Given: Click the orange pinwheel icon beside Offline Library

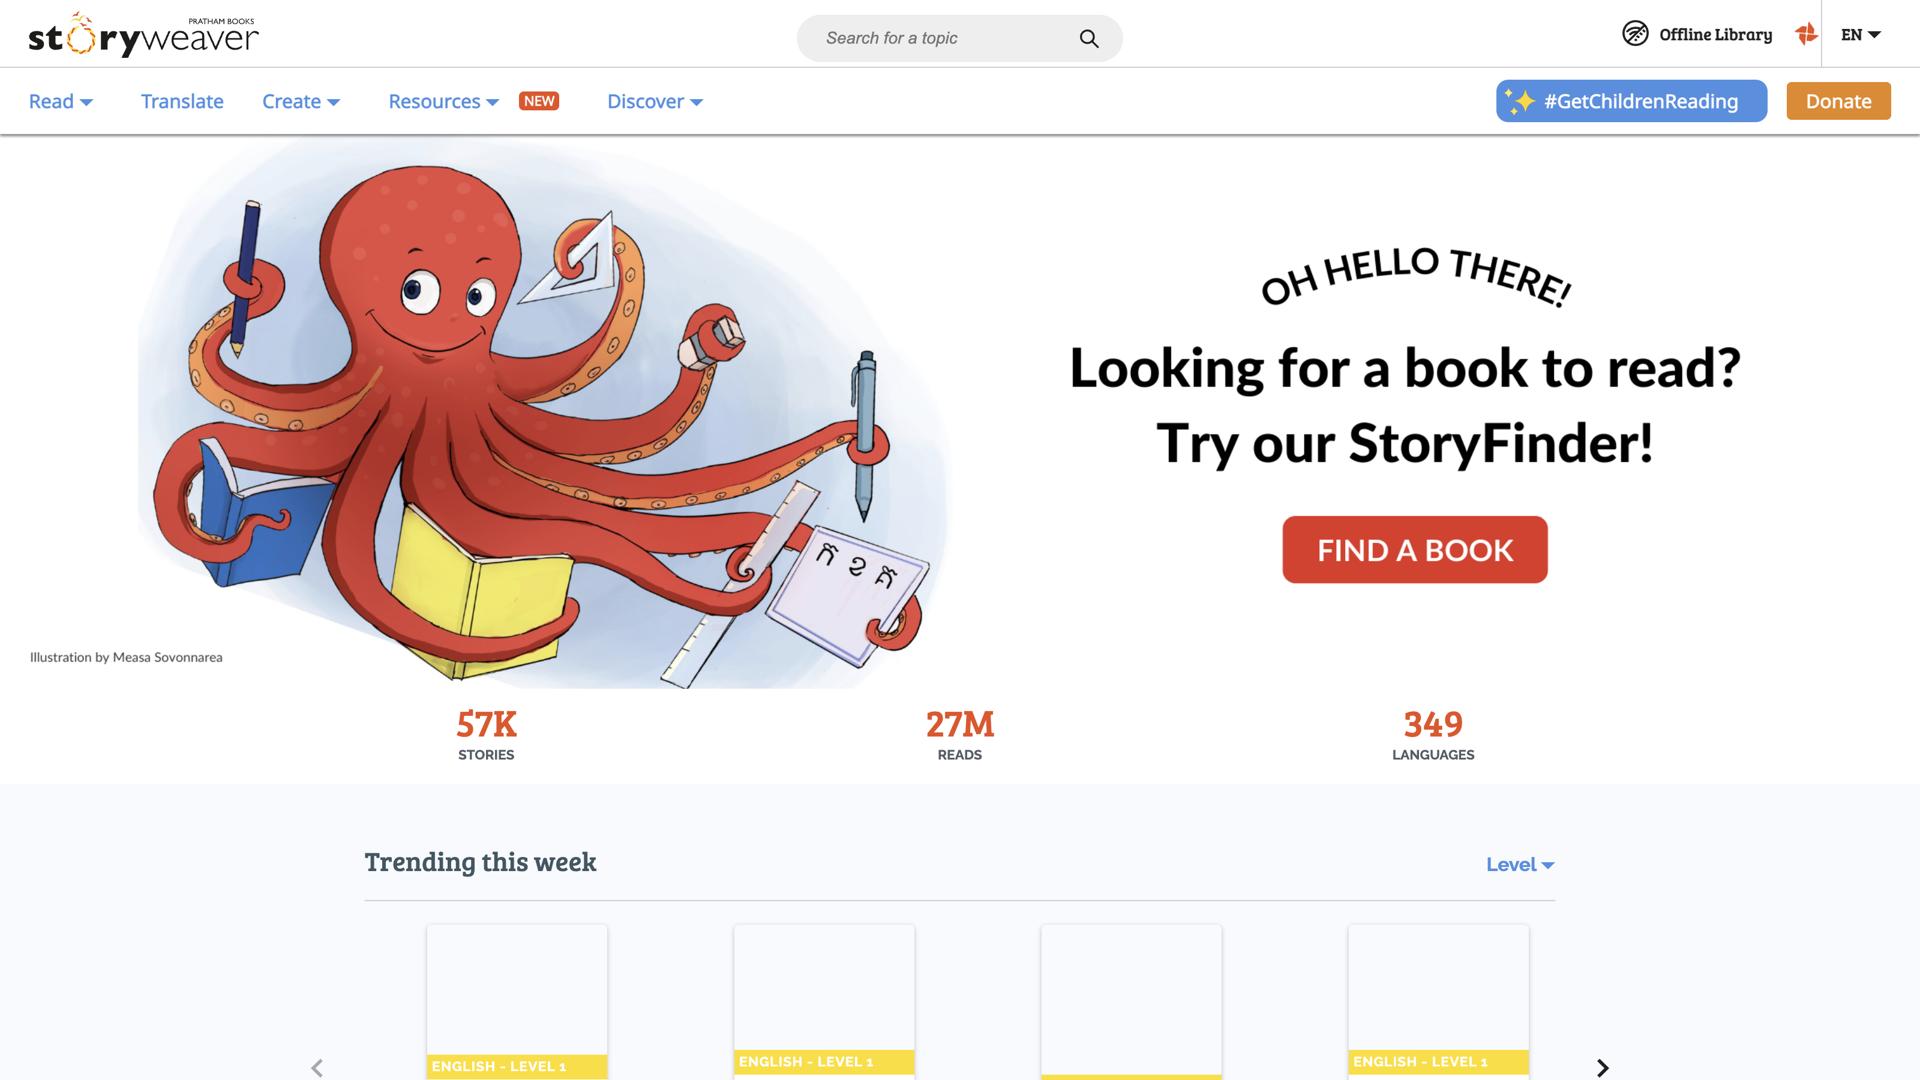Looking at the screenshot, I should click(x=1806, y=33).
